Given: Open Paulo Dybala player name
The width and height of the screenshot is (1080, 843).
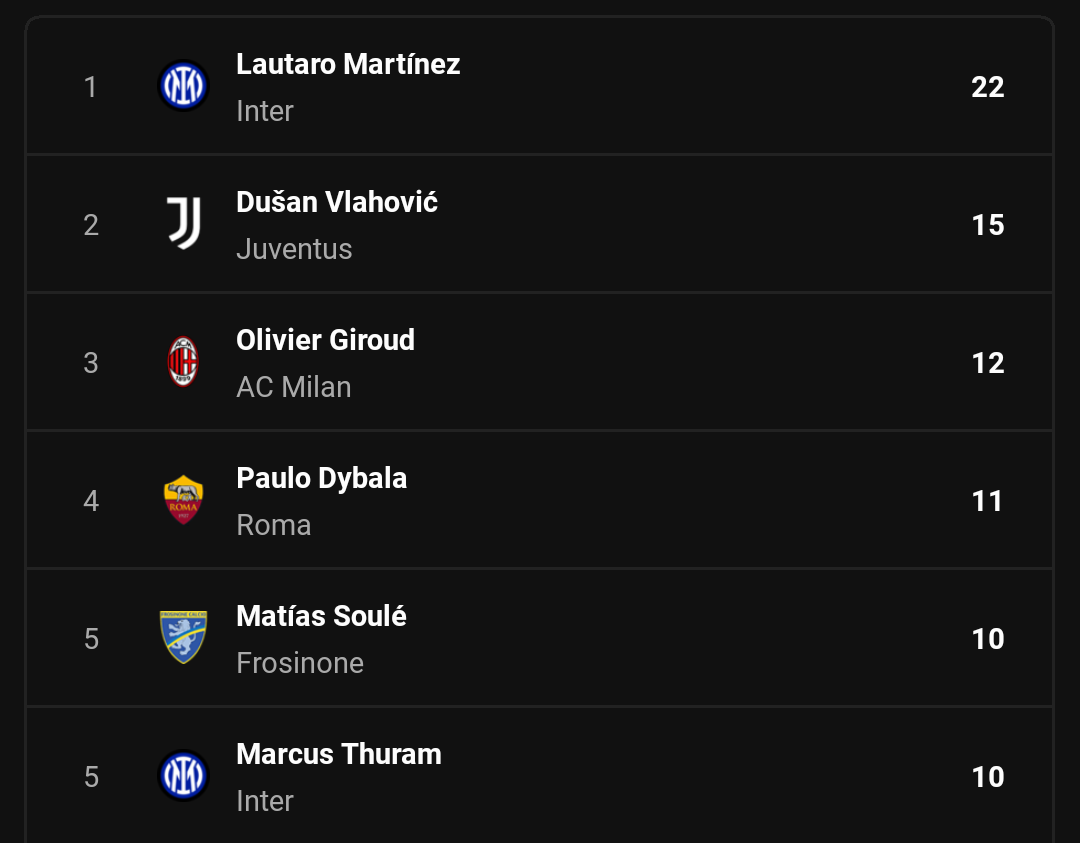Looking at the screenshot, I should (322, 479).
